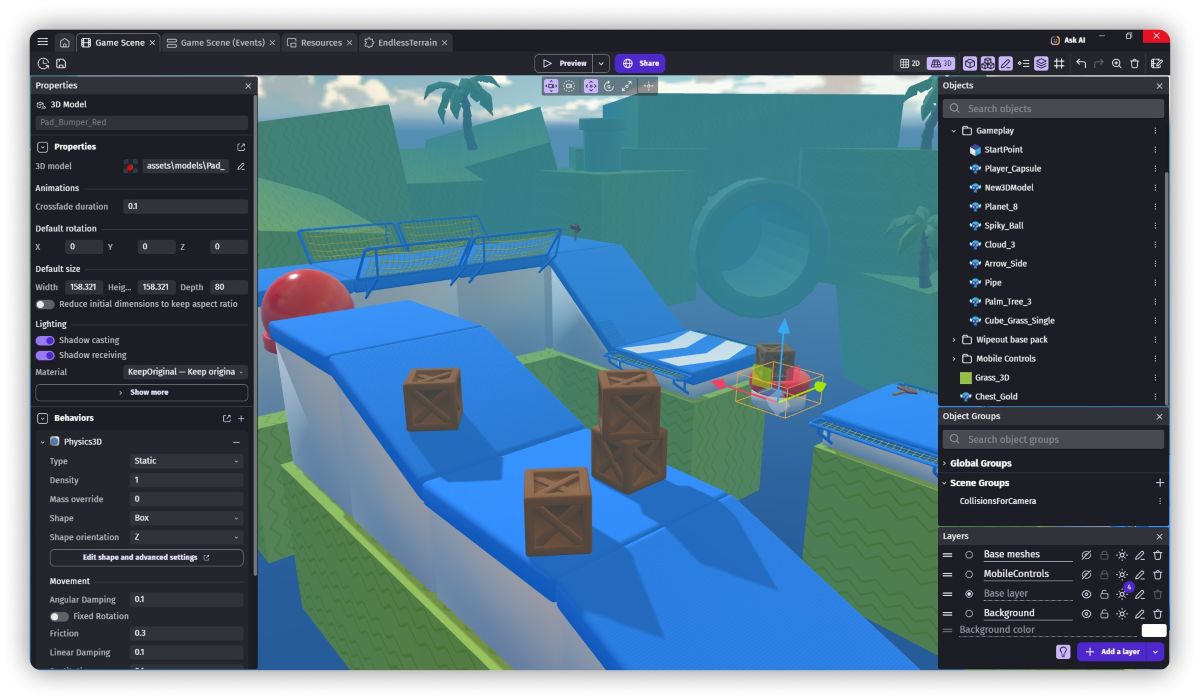Open the trash/delete icon in the top toolbar
This screenshot has width=1200, height=700.
[x=1134, y=62]
